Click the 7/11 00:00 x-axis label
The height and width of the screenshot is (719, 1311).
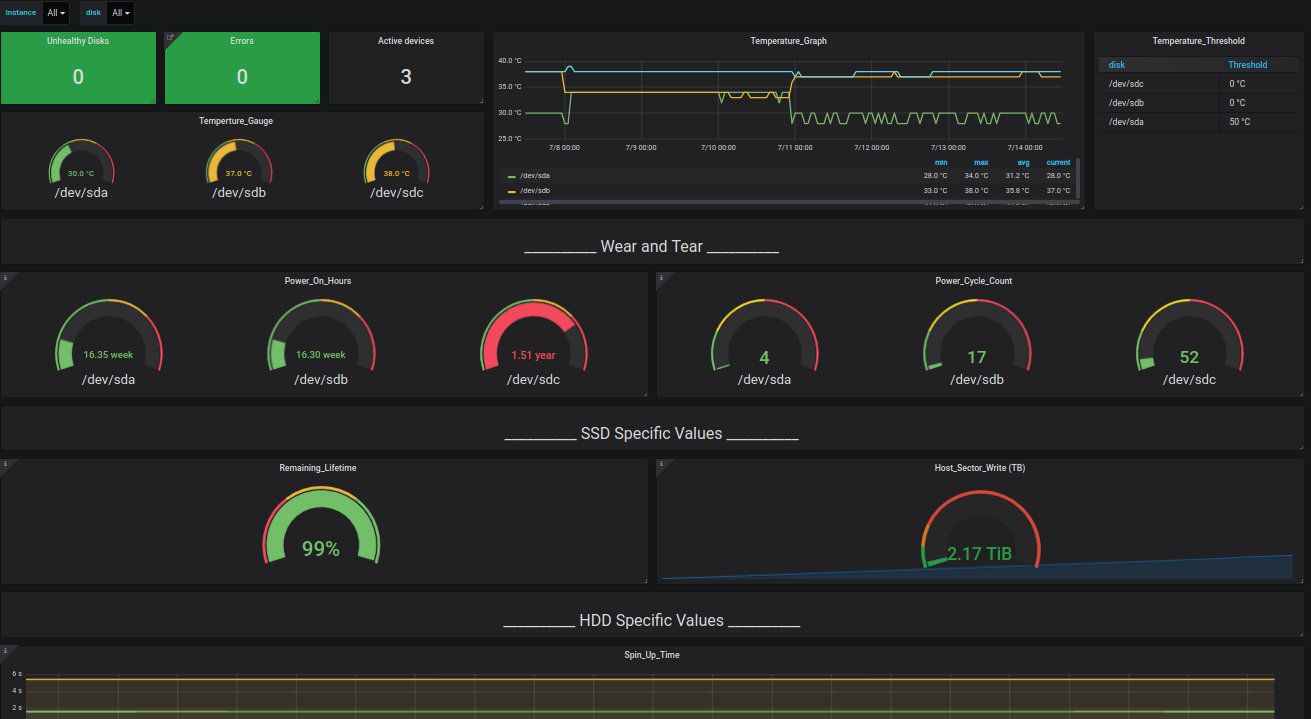coord(793,147)
